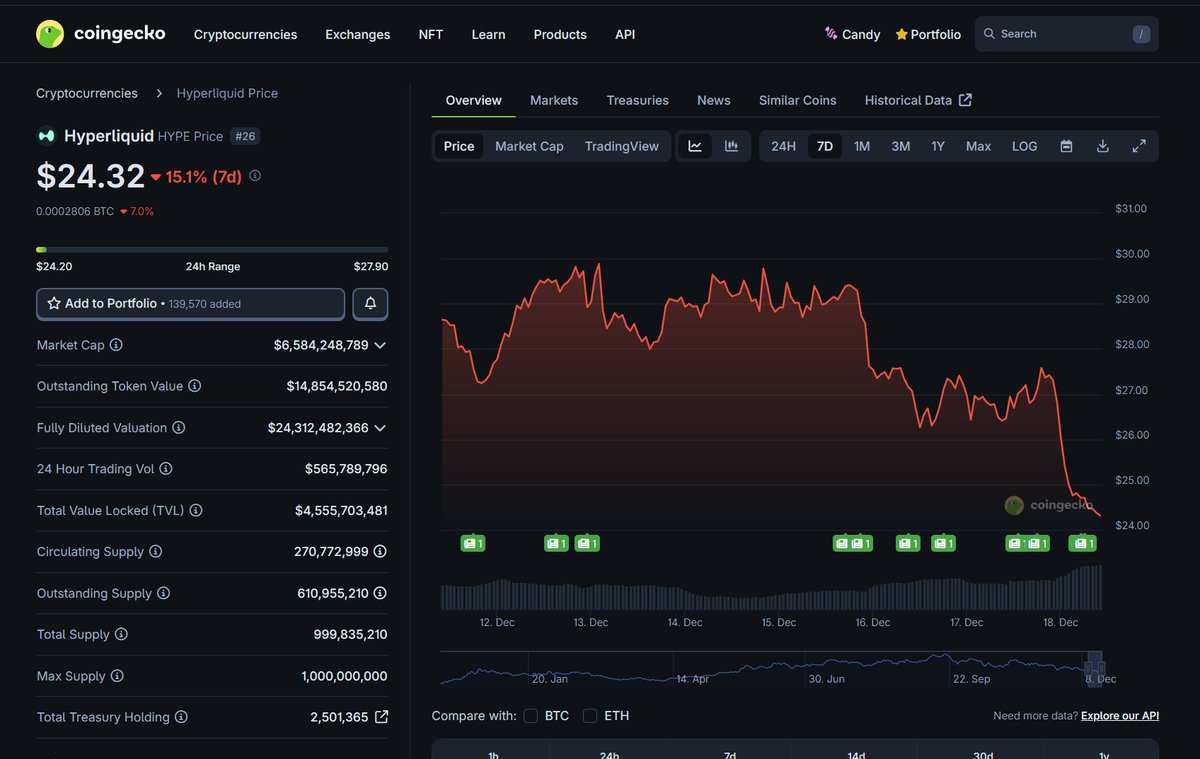Switch to News tab
Image resolution: width=1200 pixels, height=759 pixels.
pyautogui.click(x=714, y=100)
